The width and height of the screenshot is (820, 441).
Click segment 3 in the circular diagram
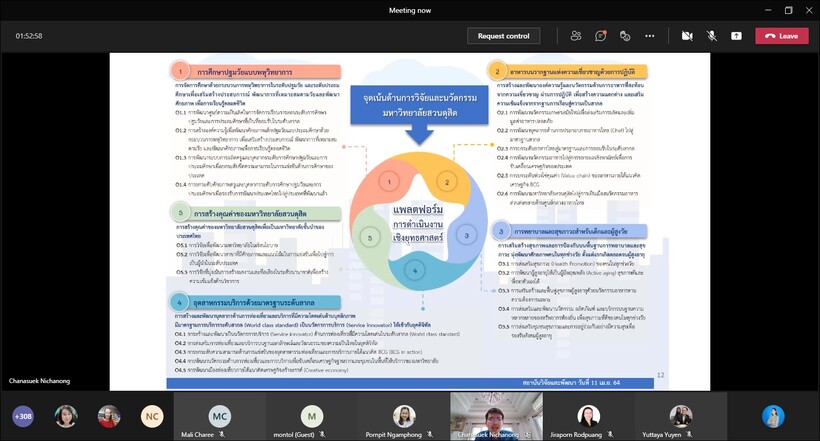point(466,235)
